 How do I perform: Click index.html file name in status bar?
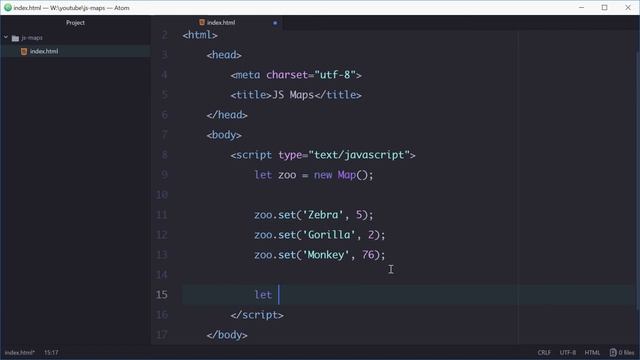click(20, 352)
